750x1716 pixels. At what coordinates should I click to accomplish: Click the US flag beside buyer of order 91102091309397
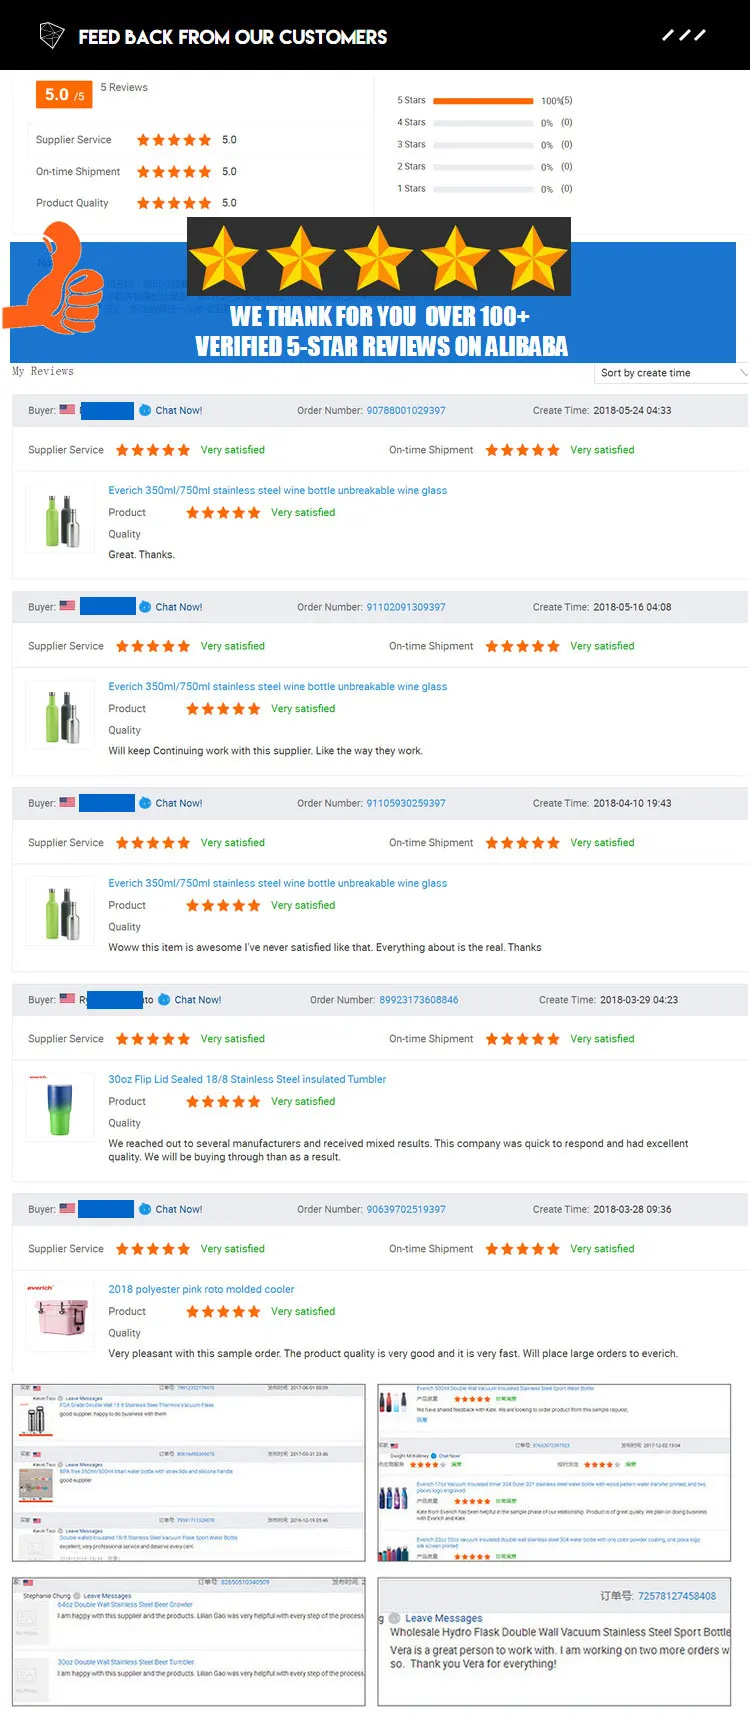click(67, 606)
